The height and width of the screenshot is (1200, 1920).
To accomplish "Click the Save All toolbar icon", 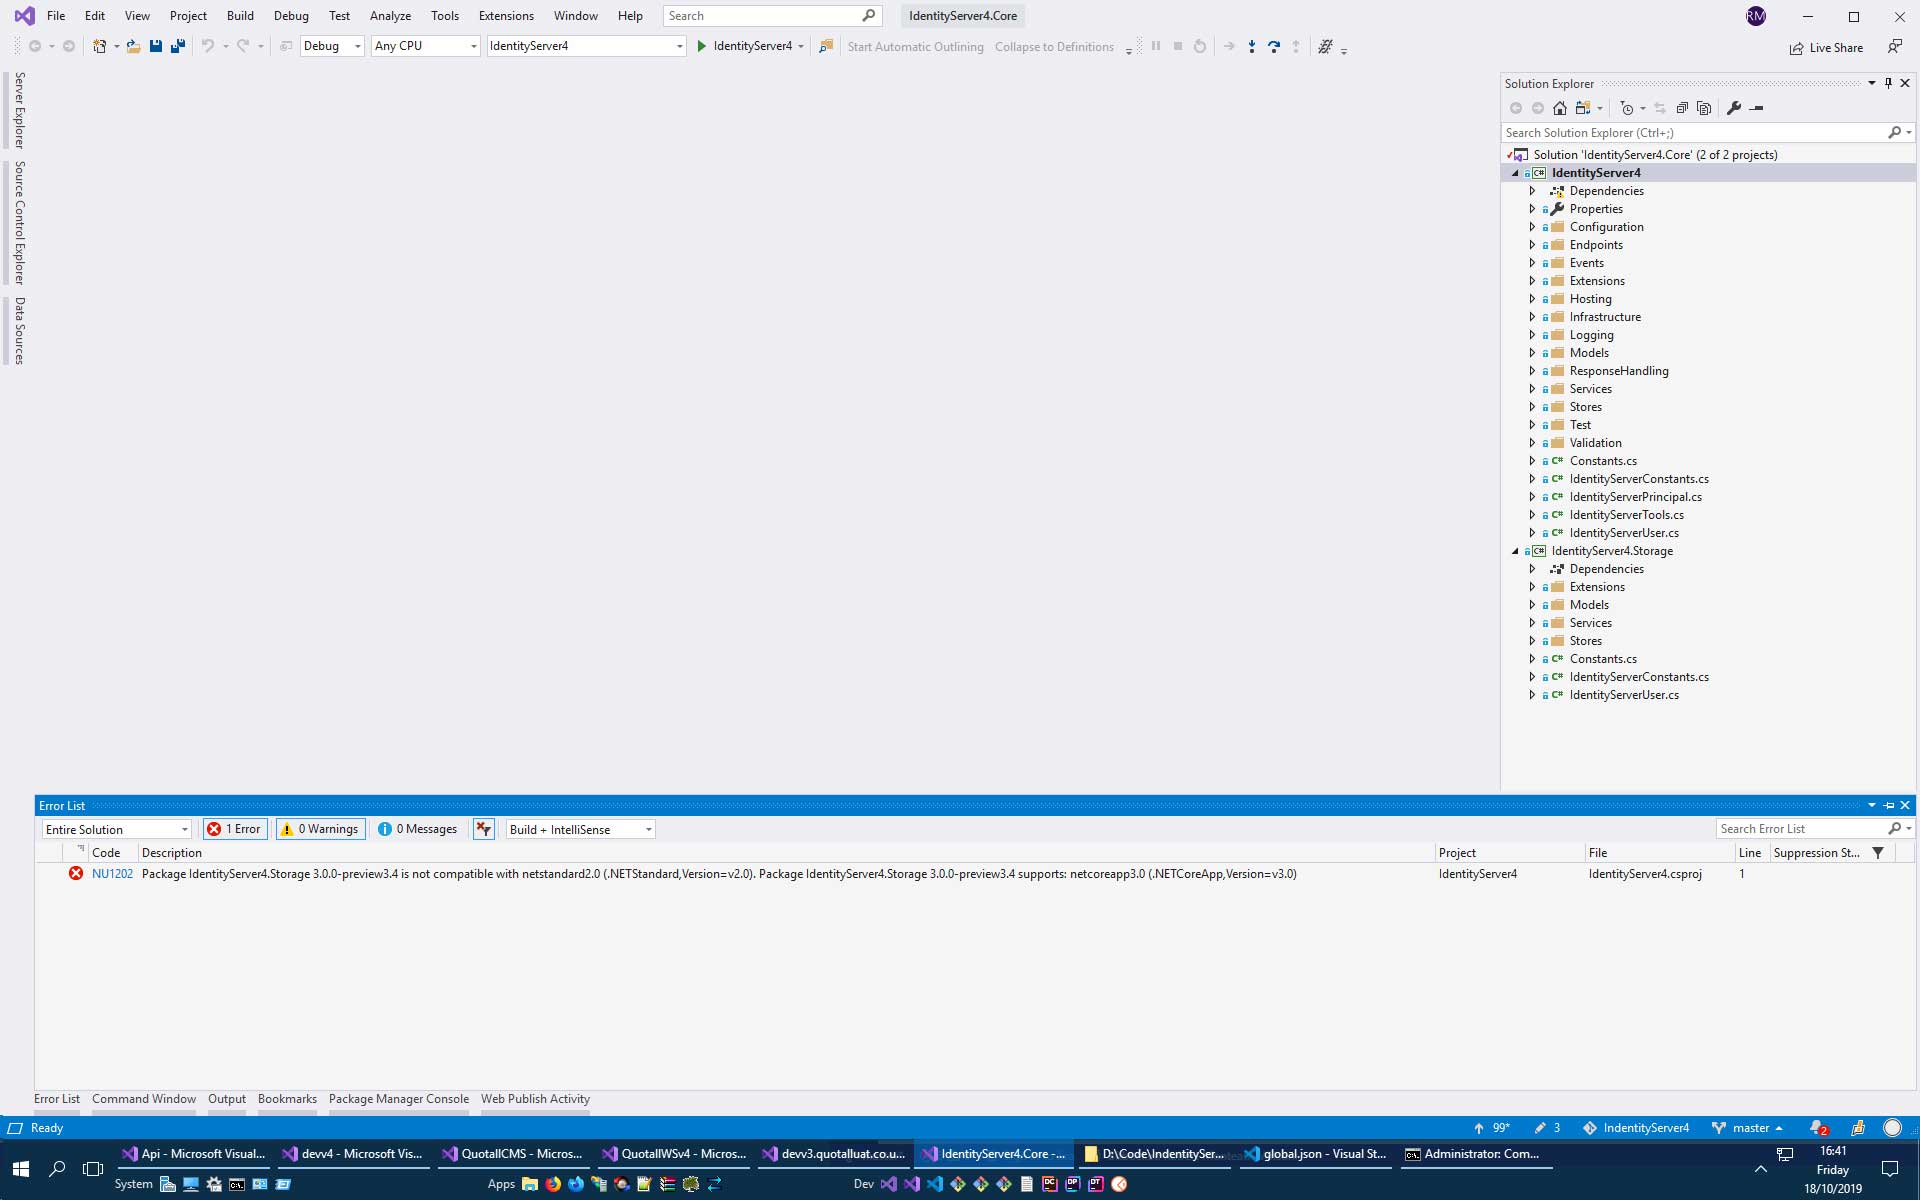I will coord(178,46).
